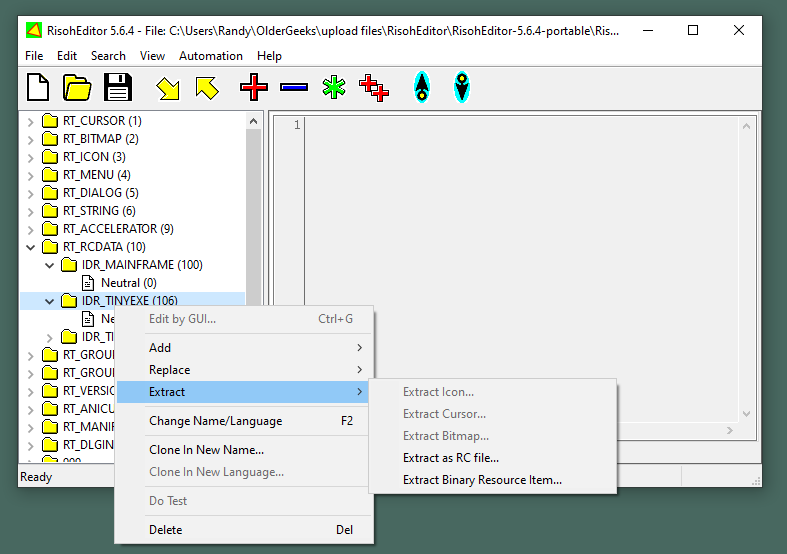Click the IDR_MAINFRAME (100) folder icon

tap(69, 265)
